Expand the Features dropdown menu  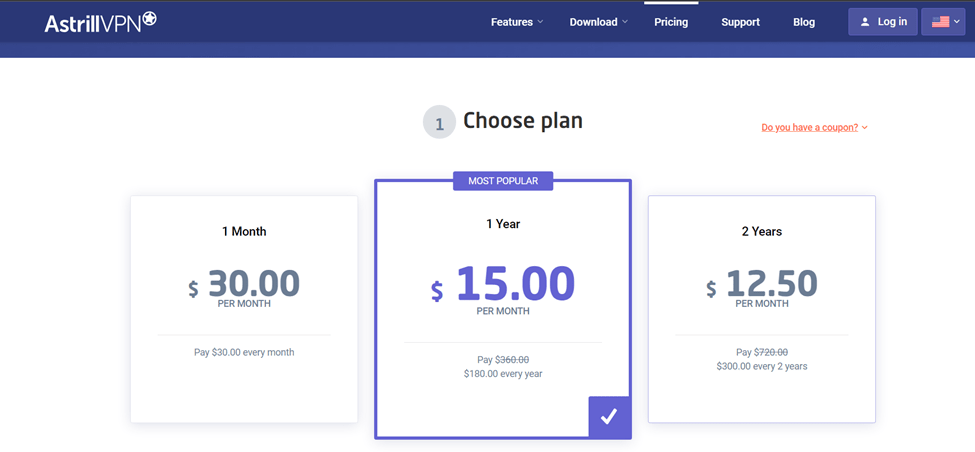coord(516,22)
